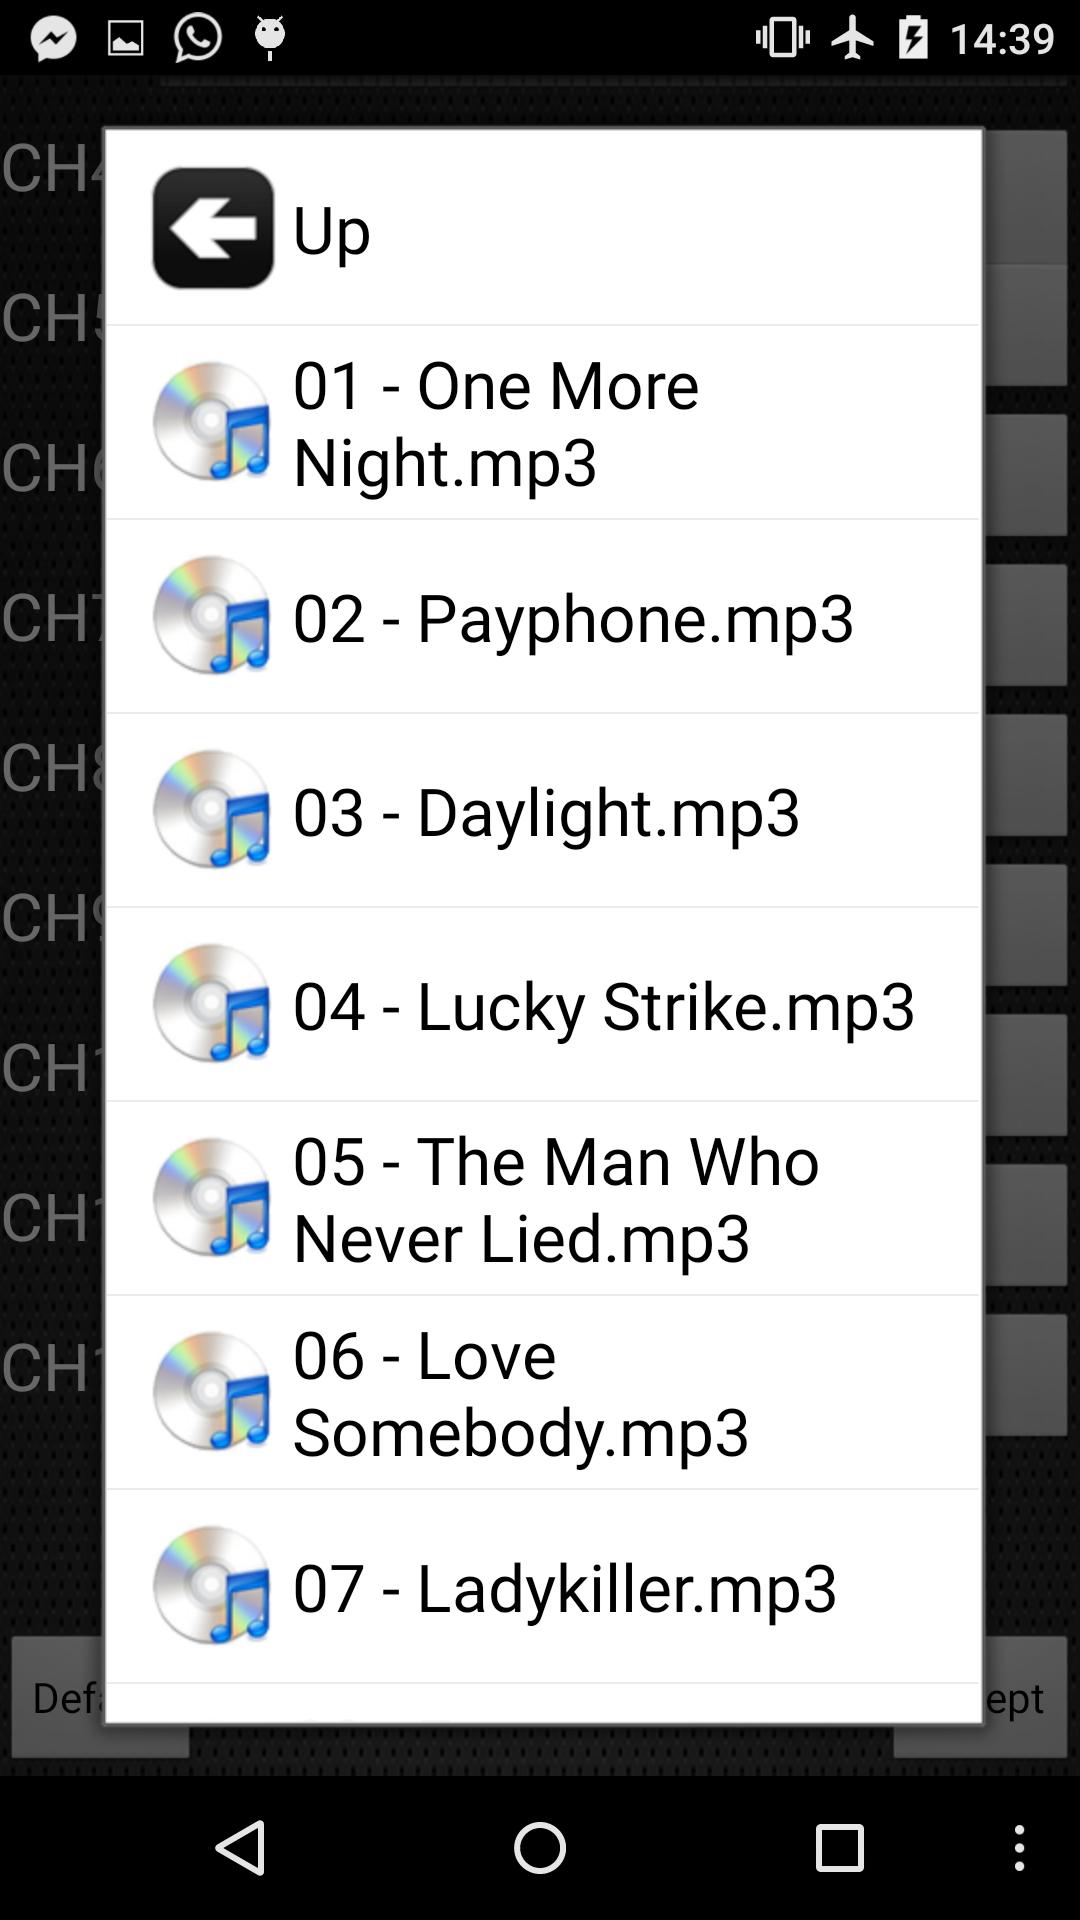Screen dimensions: 1080x1920
Task: Tap the disc icon for The Man Who Never Lied
Action: (x=213, y=1198)
